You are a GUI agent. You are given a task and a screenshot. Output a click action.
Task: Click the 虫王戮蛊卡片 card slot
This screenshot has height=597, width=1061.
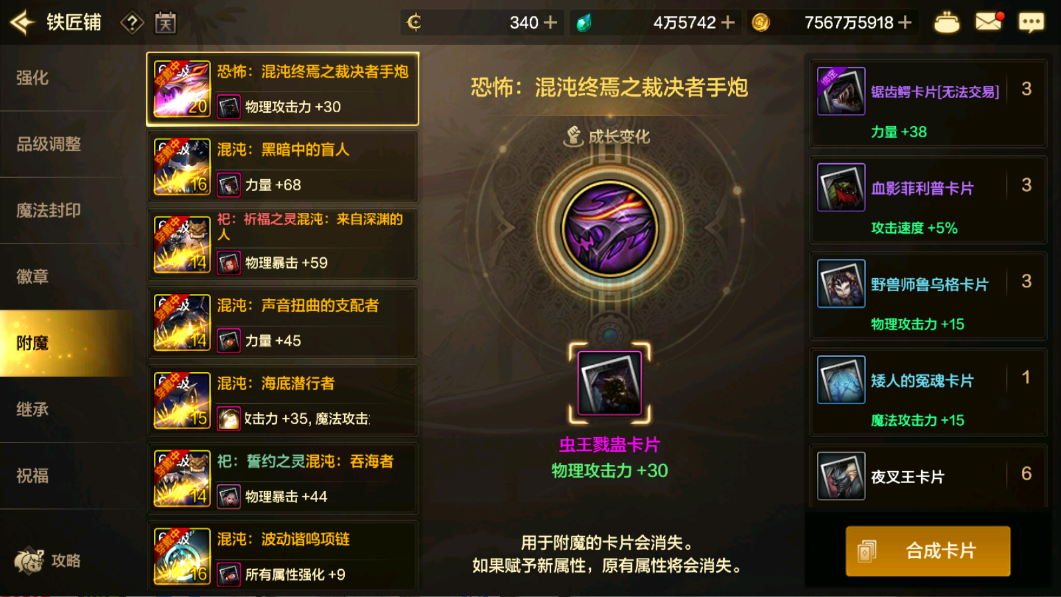pos(610,383)
